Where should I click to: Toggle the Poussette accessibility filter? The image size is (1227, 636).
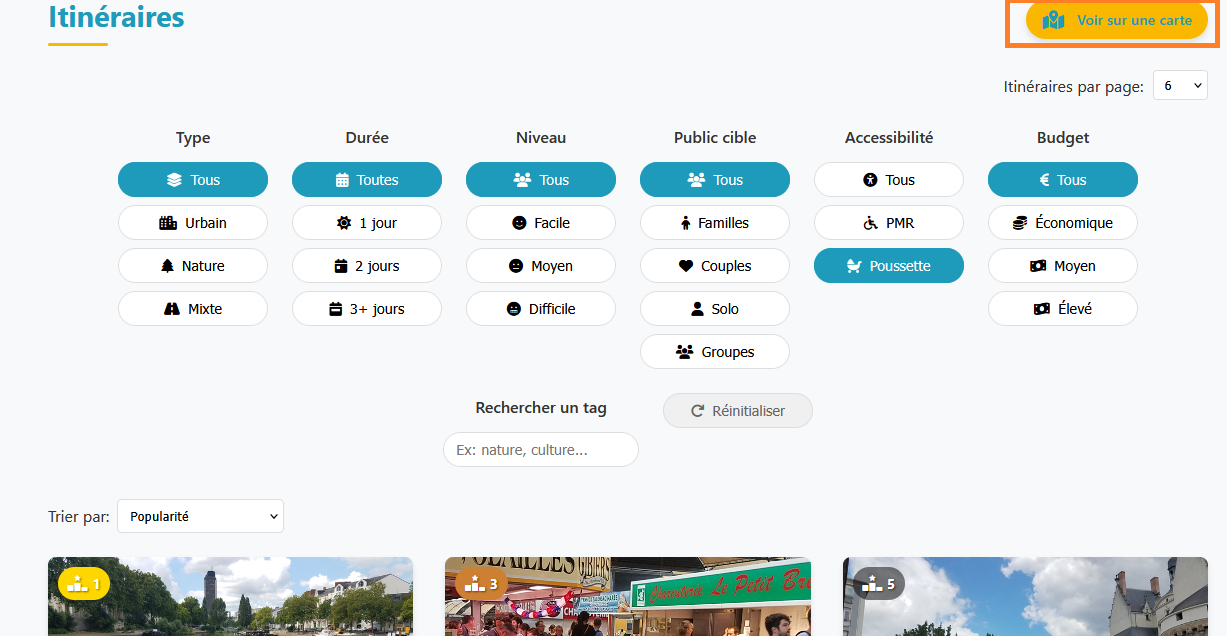889,266
